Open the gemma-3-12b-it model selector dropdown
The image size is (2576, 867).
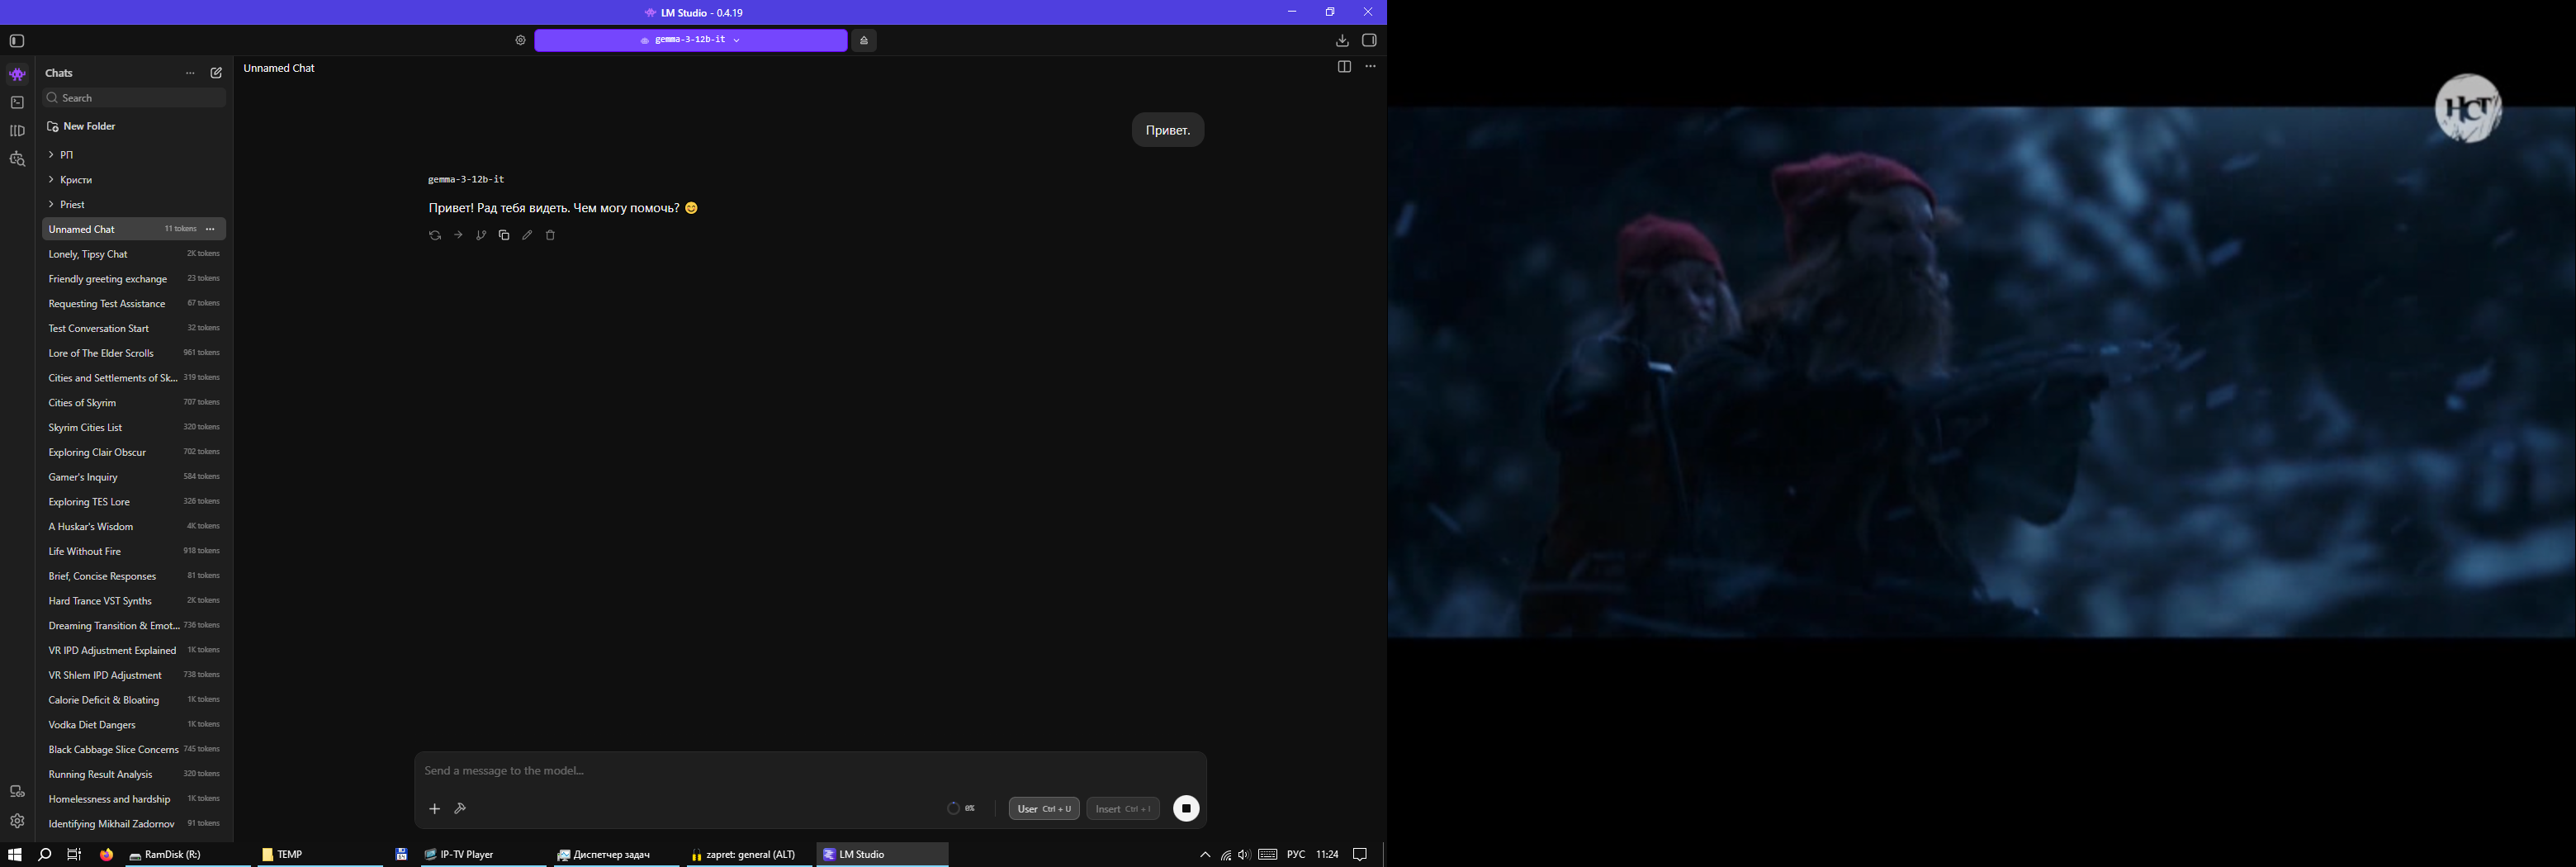click(691, 40)
